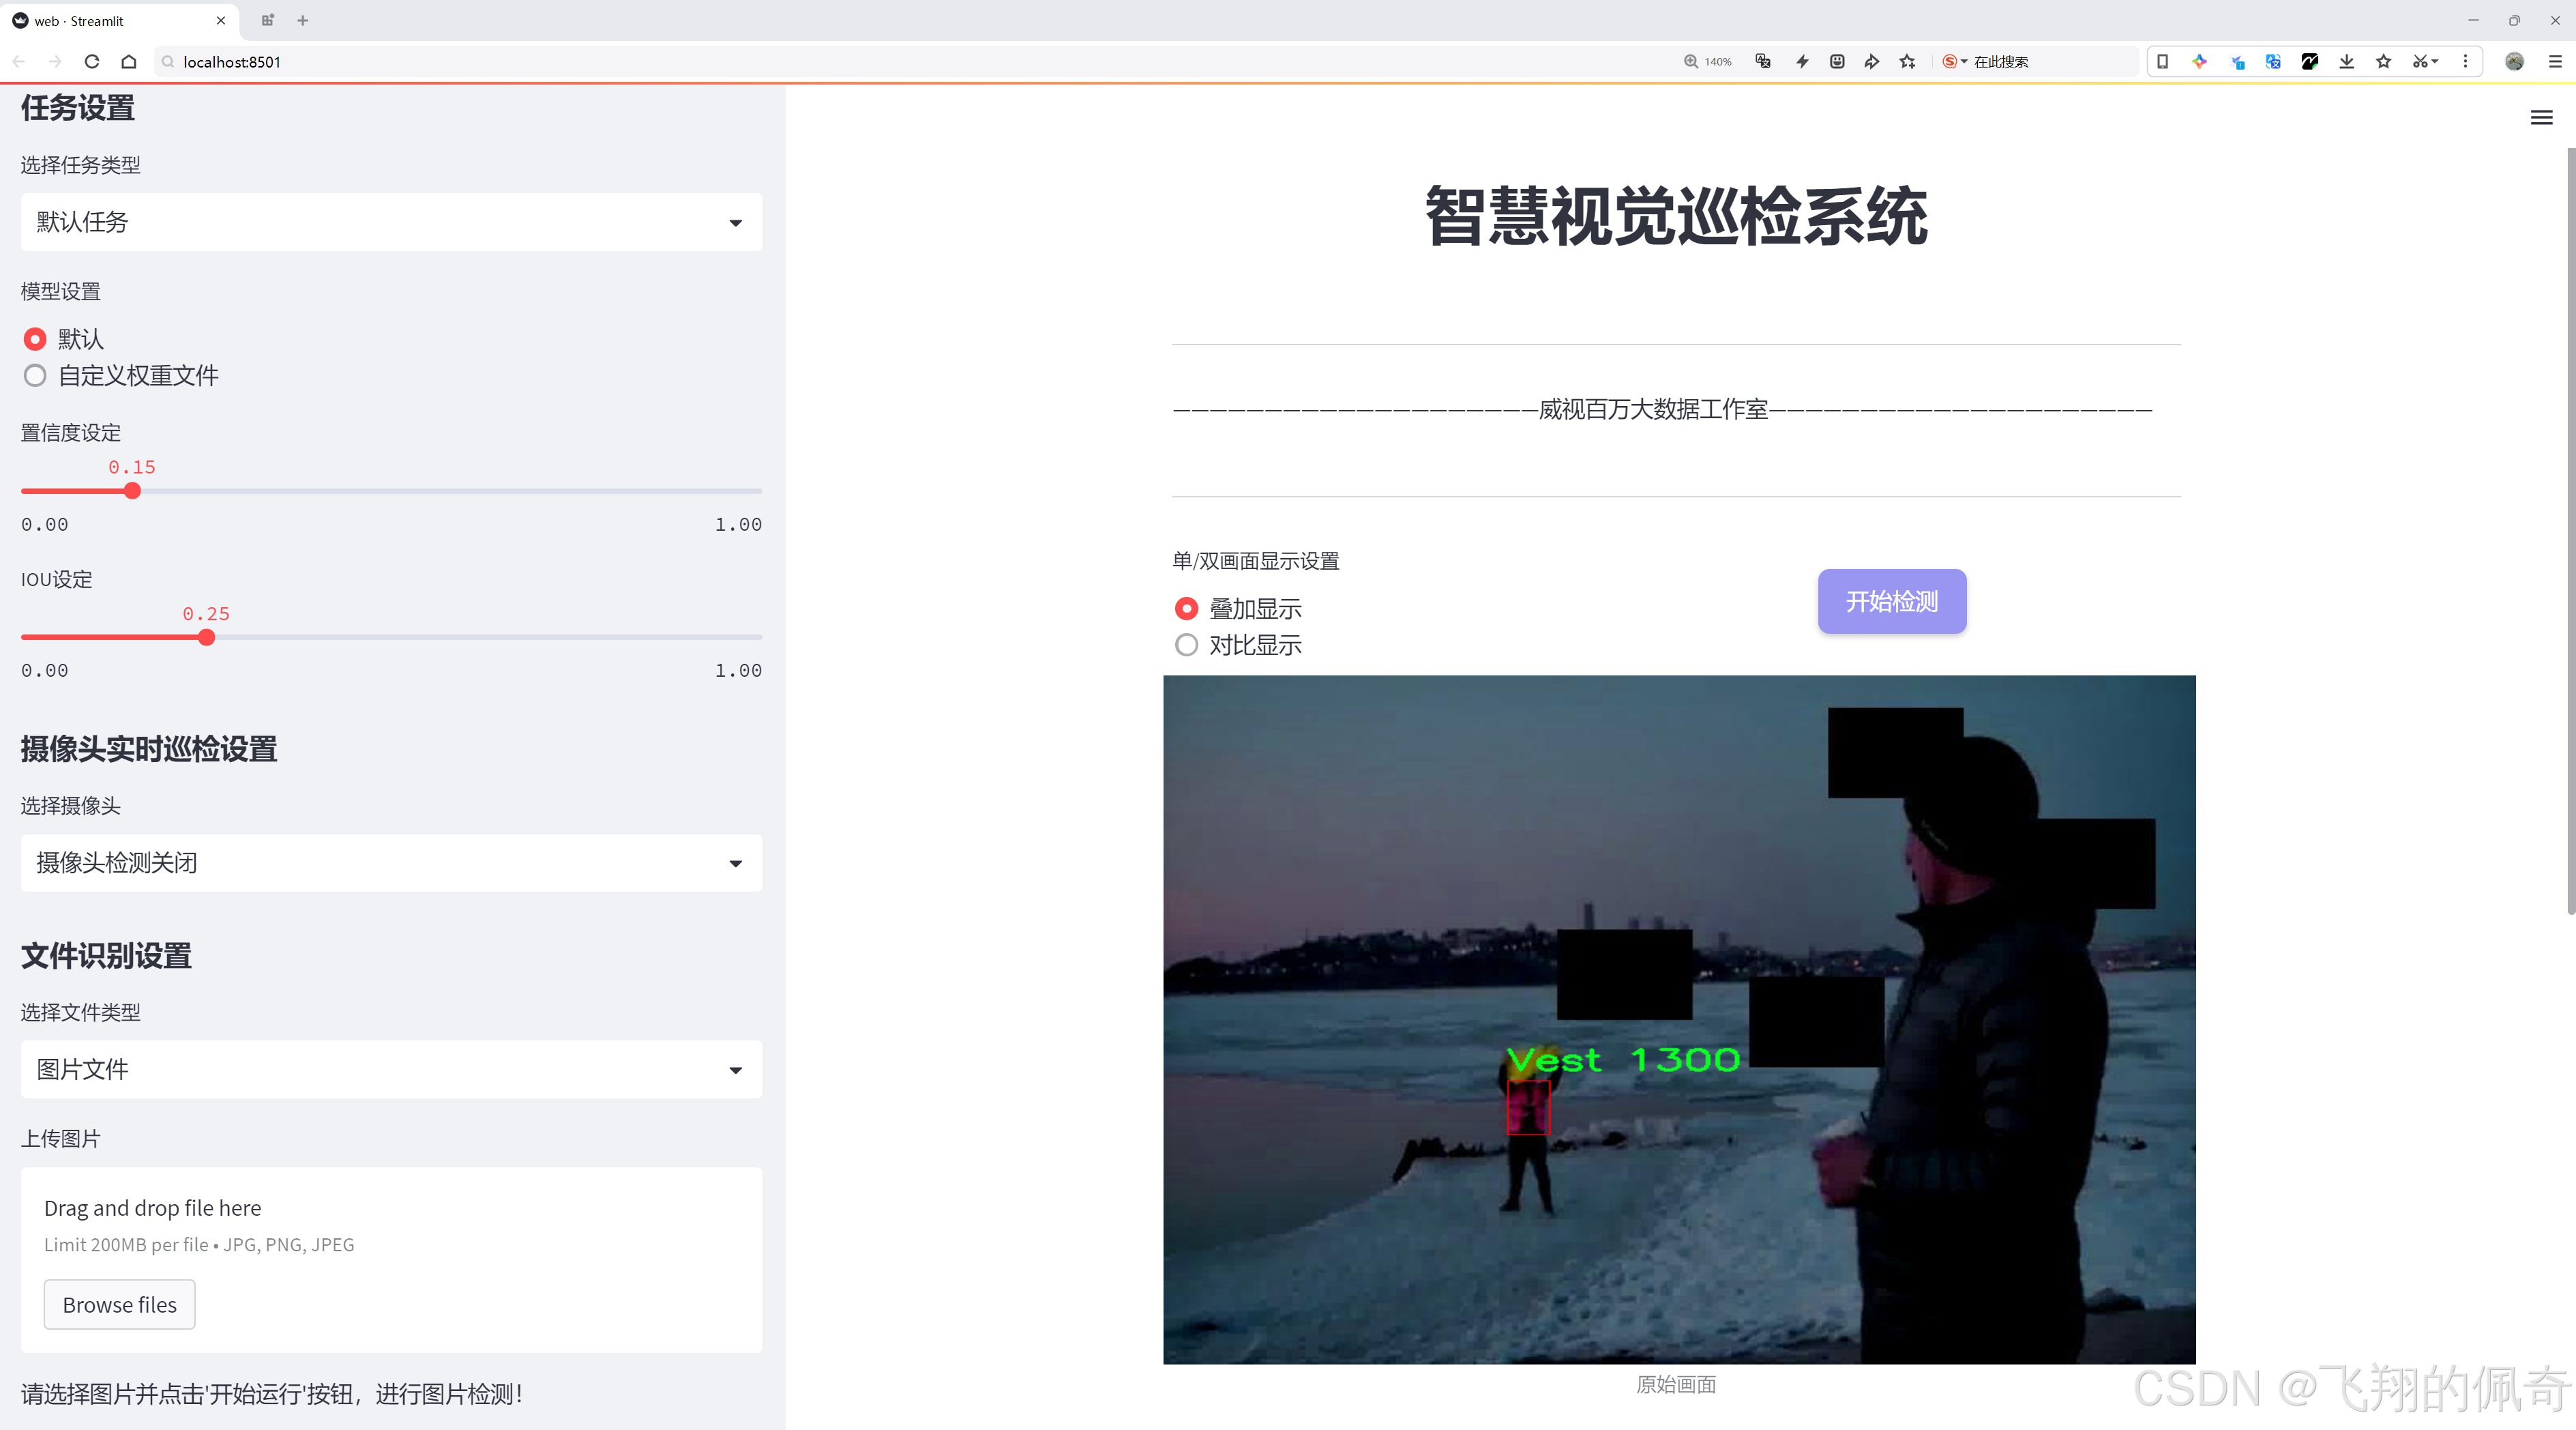Click the lightning quick-access icon near the address bar

(x=1802, y=61)
